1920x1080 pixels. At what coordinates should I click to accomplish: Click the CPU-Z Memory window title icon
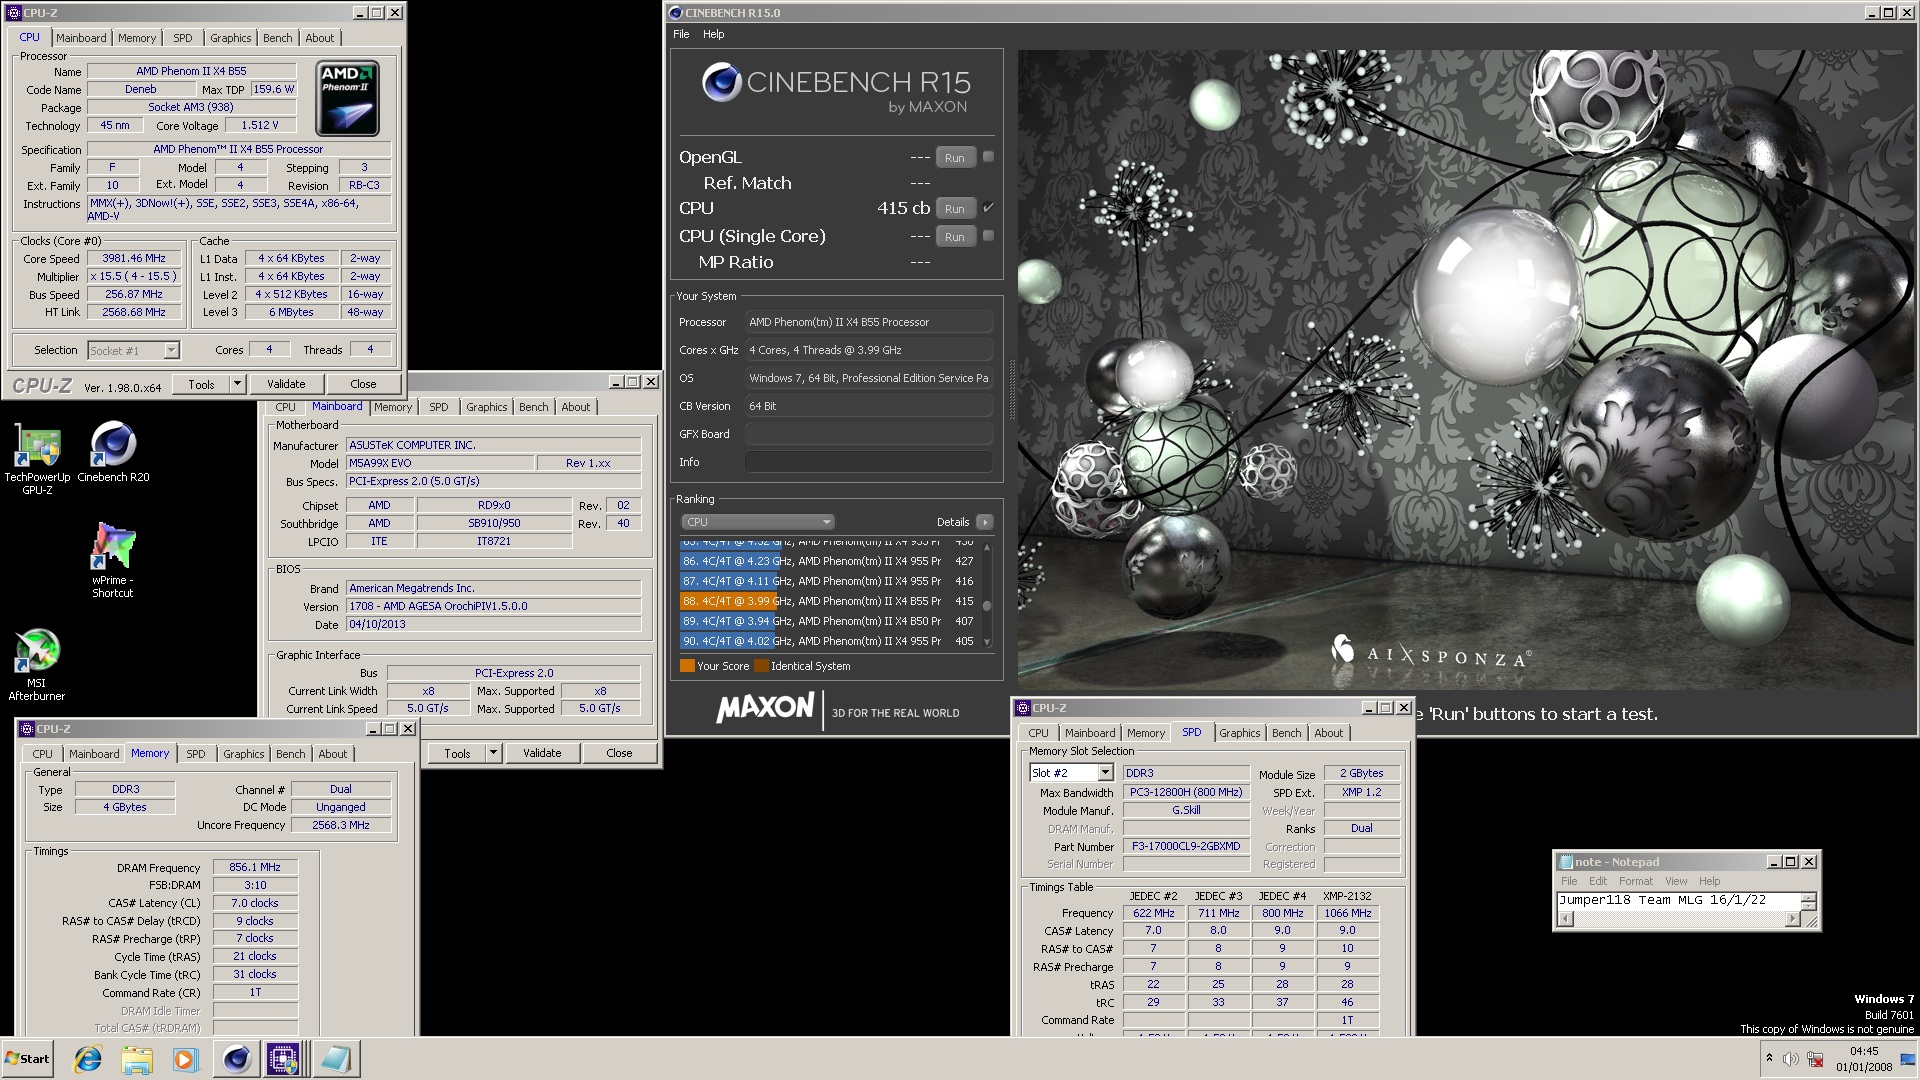coord(27,729)
